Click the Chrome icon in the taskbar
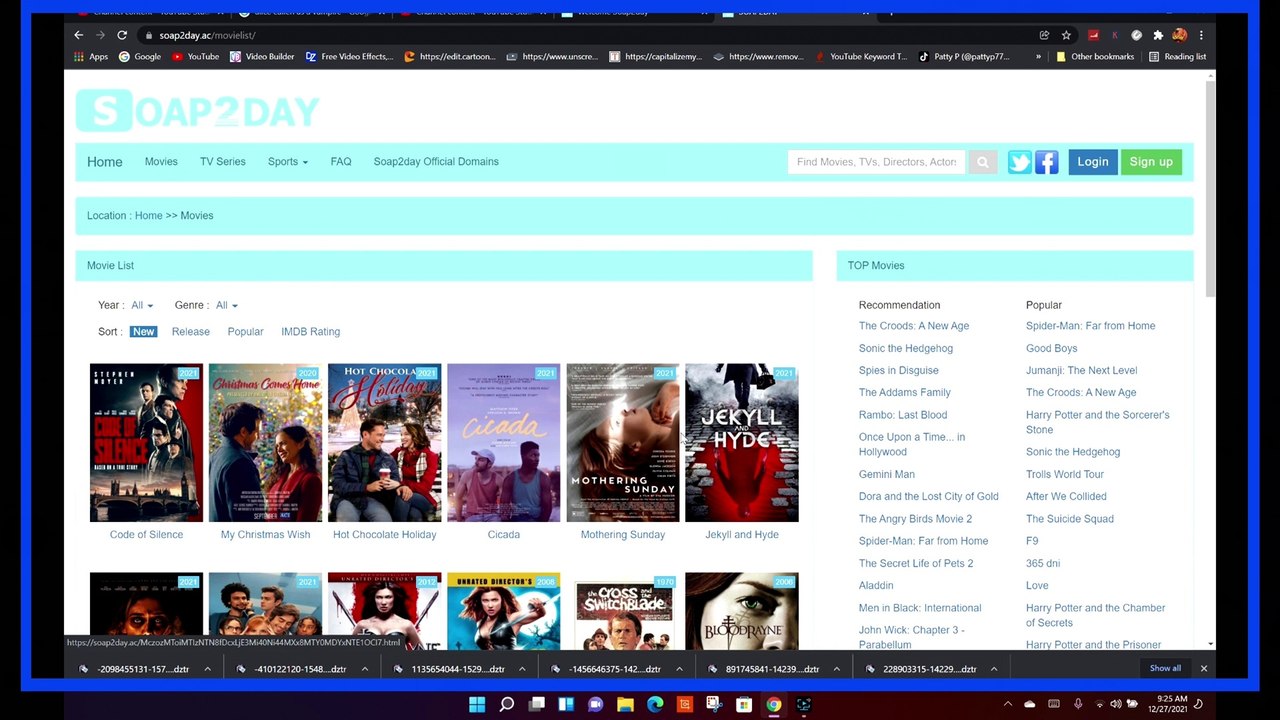This screenshot has width=1280, height=720. tap(774, 705)
